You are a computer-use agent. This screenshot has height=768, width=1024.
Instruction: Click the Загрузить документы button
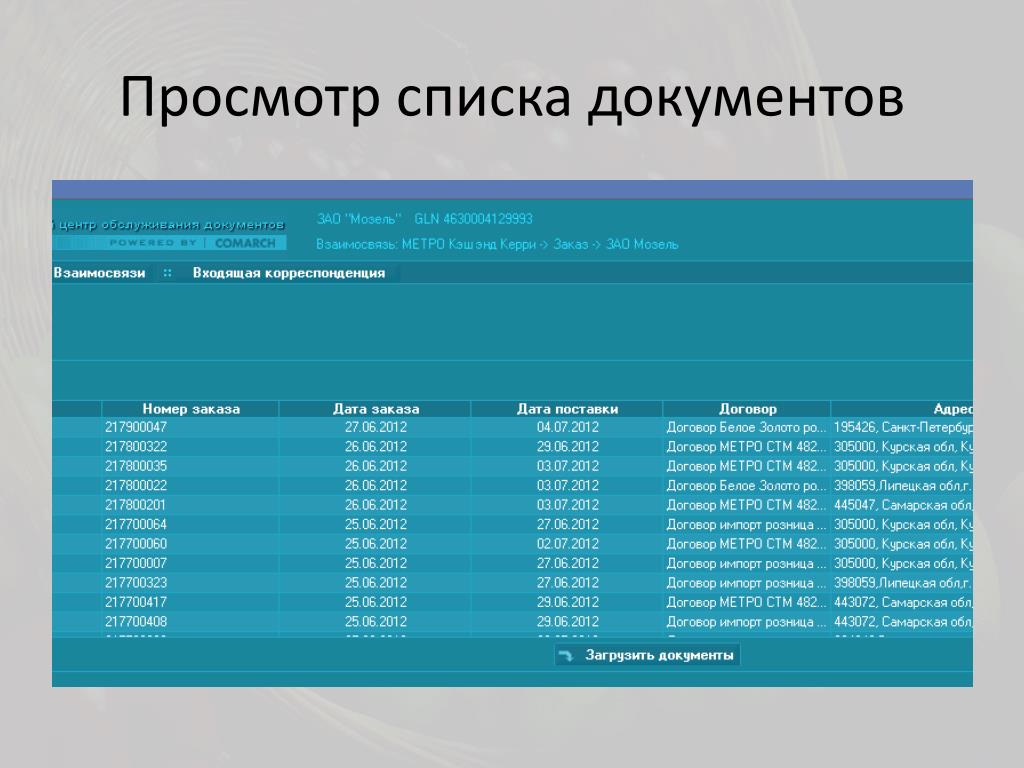[x=647, y=655]
